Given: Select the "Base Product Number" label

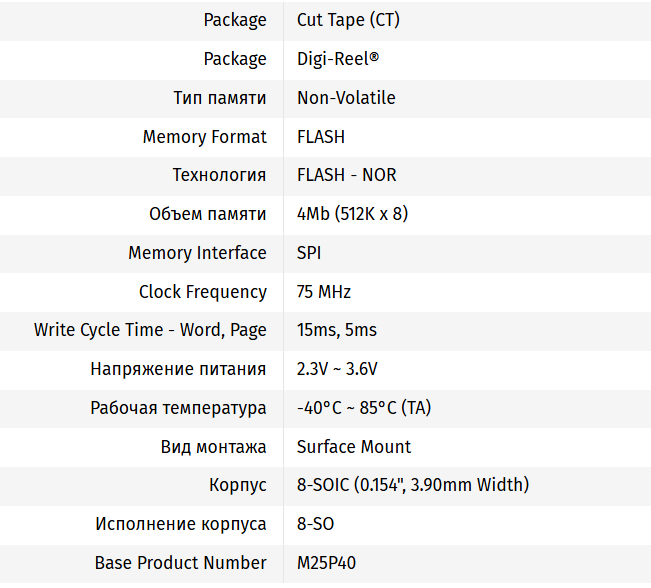Looking at the screenshot, I should coord(181,563).
